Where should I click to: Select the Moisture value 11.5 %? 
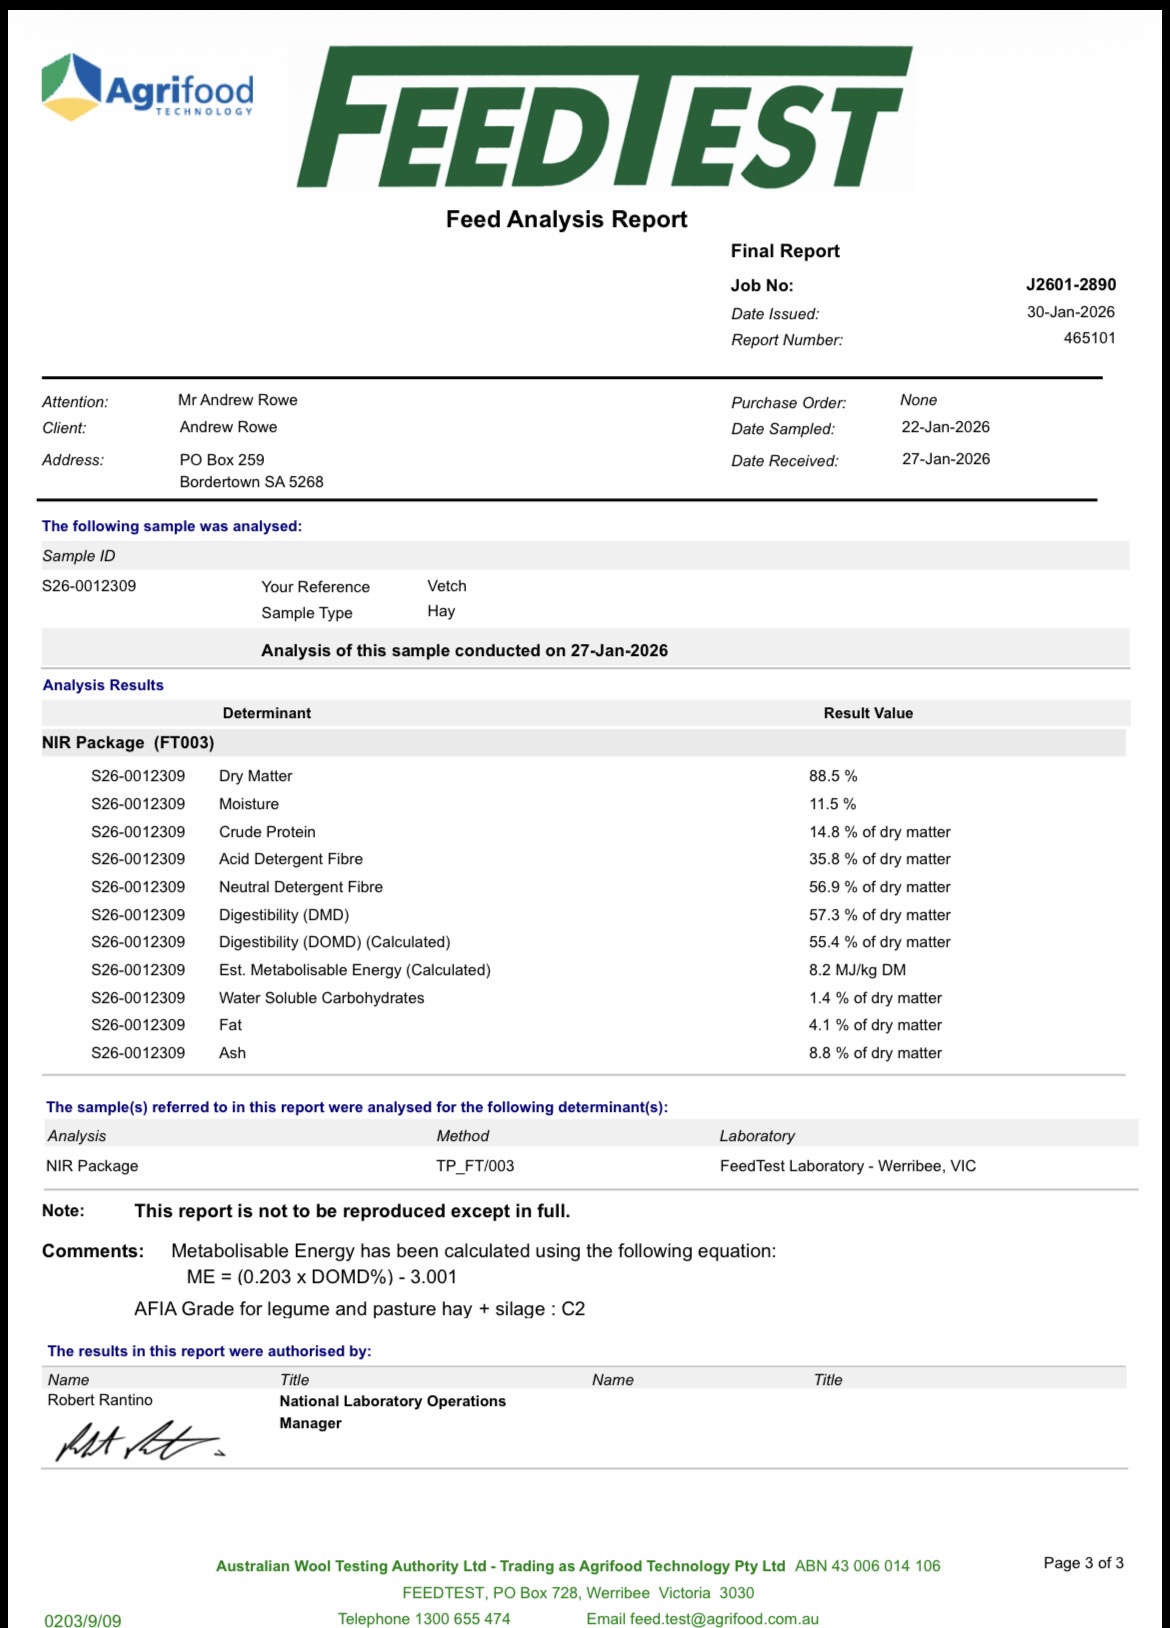point(833,804)
